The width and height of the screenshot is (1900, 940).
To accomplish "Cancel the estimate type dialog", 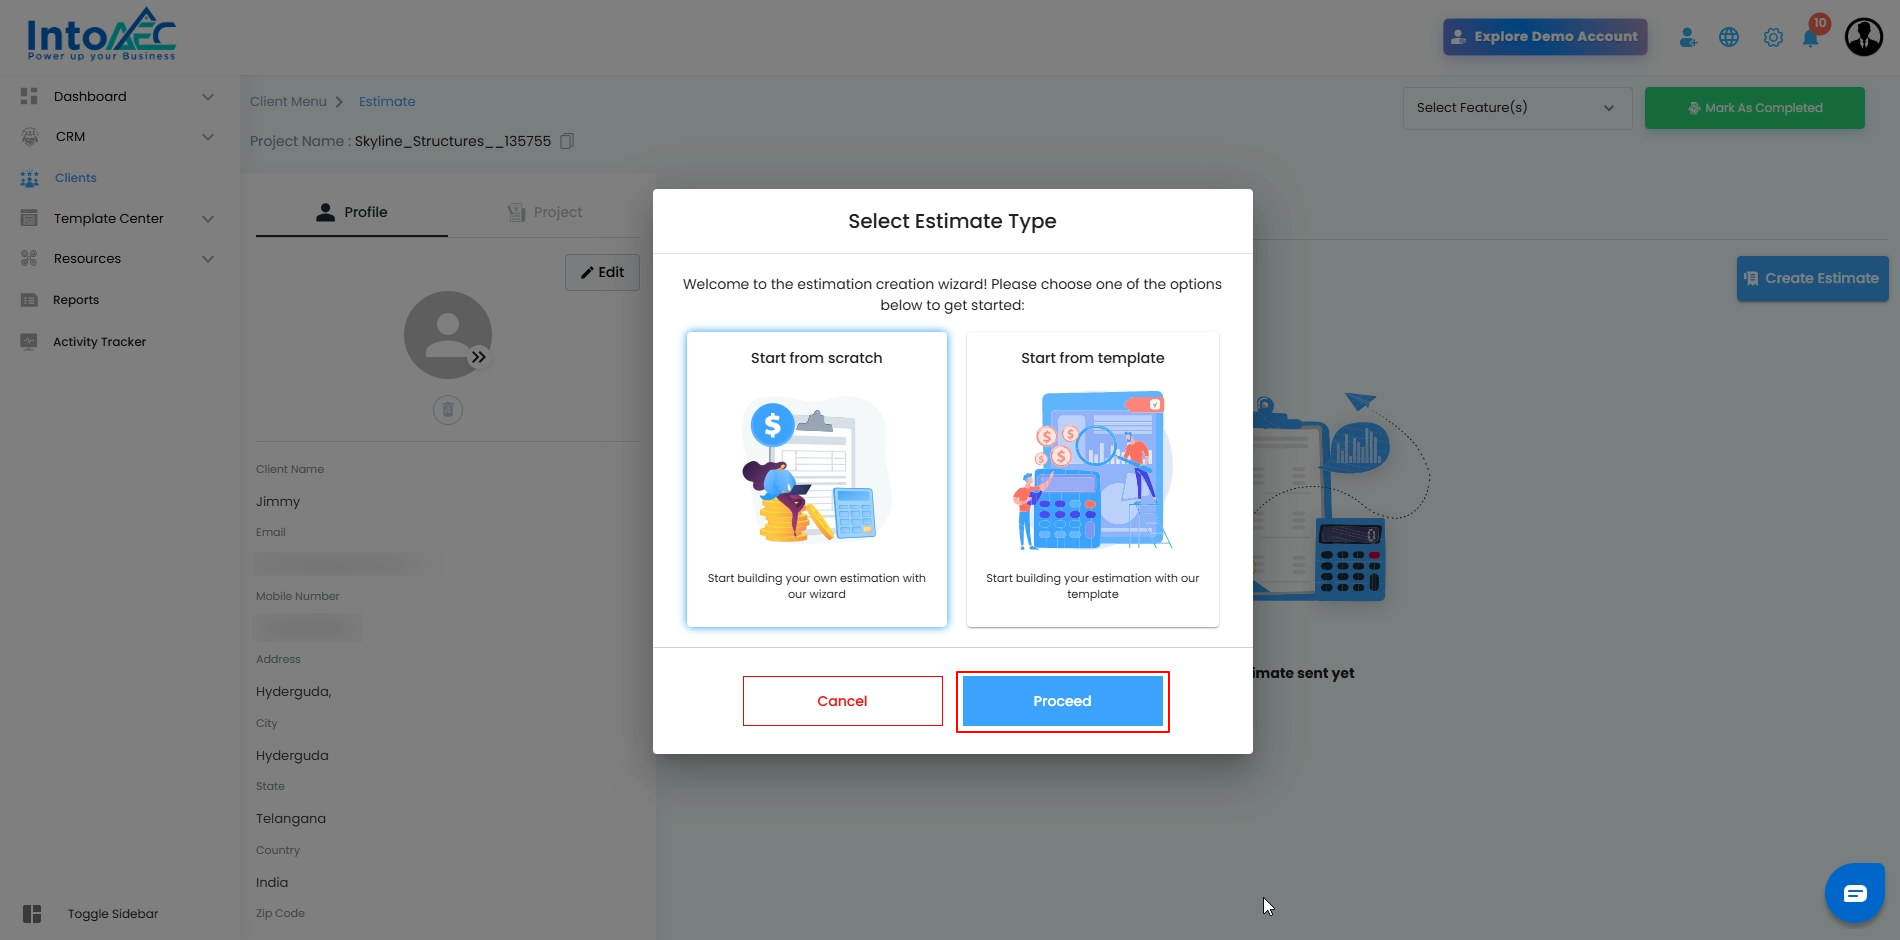I will (x=842, y=701).
